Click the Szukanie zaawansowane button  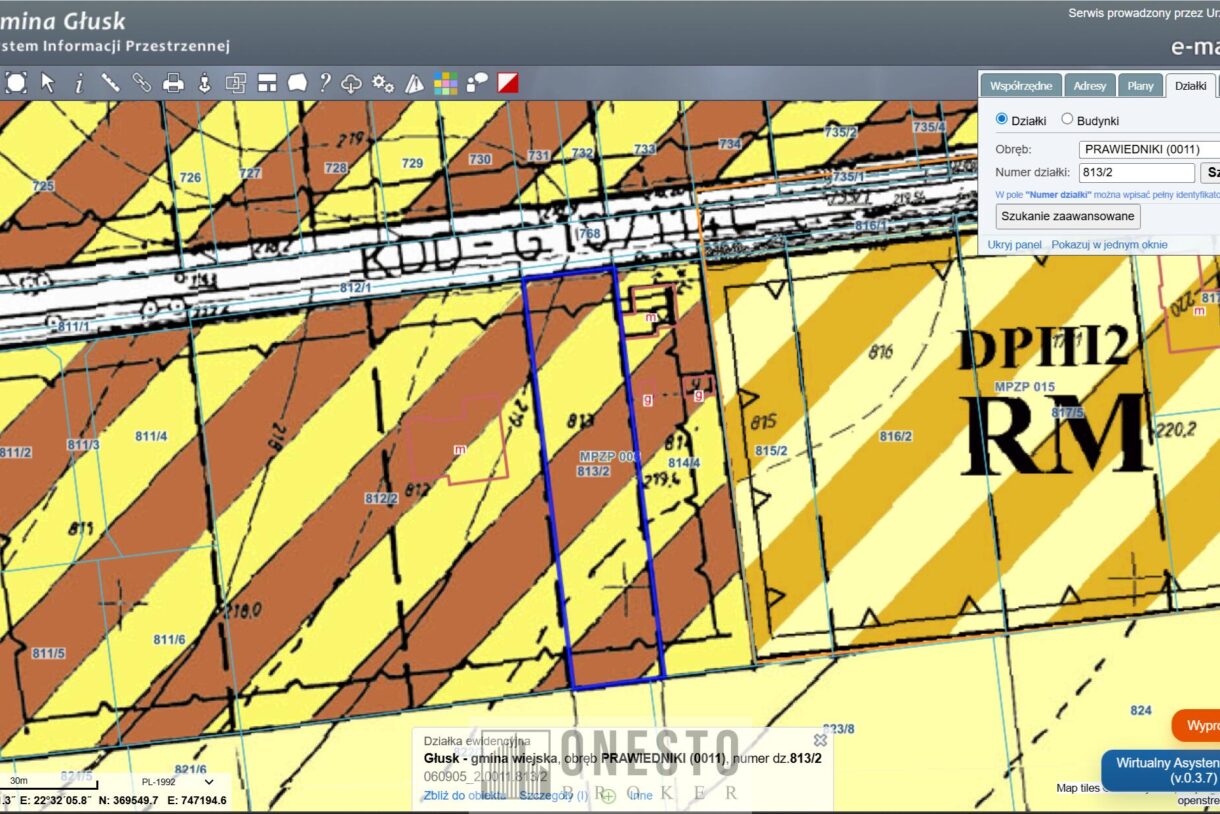point(1067,216)
